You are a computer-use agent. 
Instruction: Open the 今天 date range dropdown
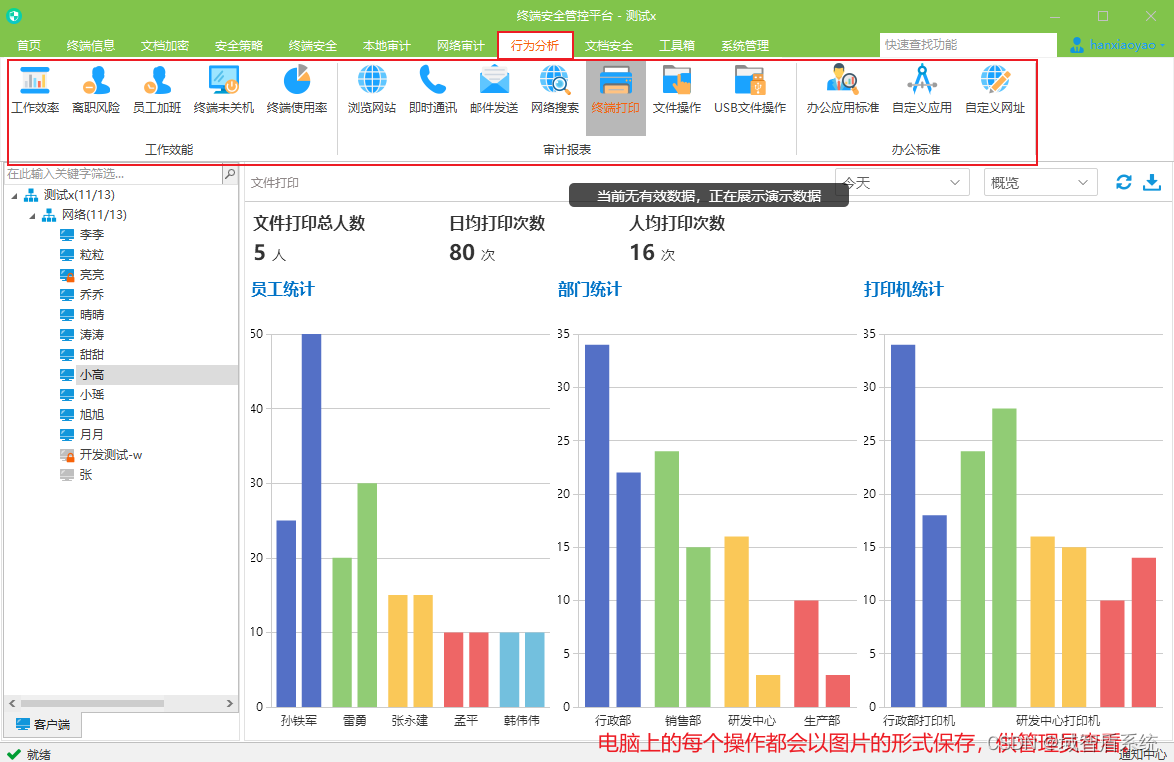(902, 183)
